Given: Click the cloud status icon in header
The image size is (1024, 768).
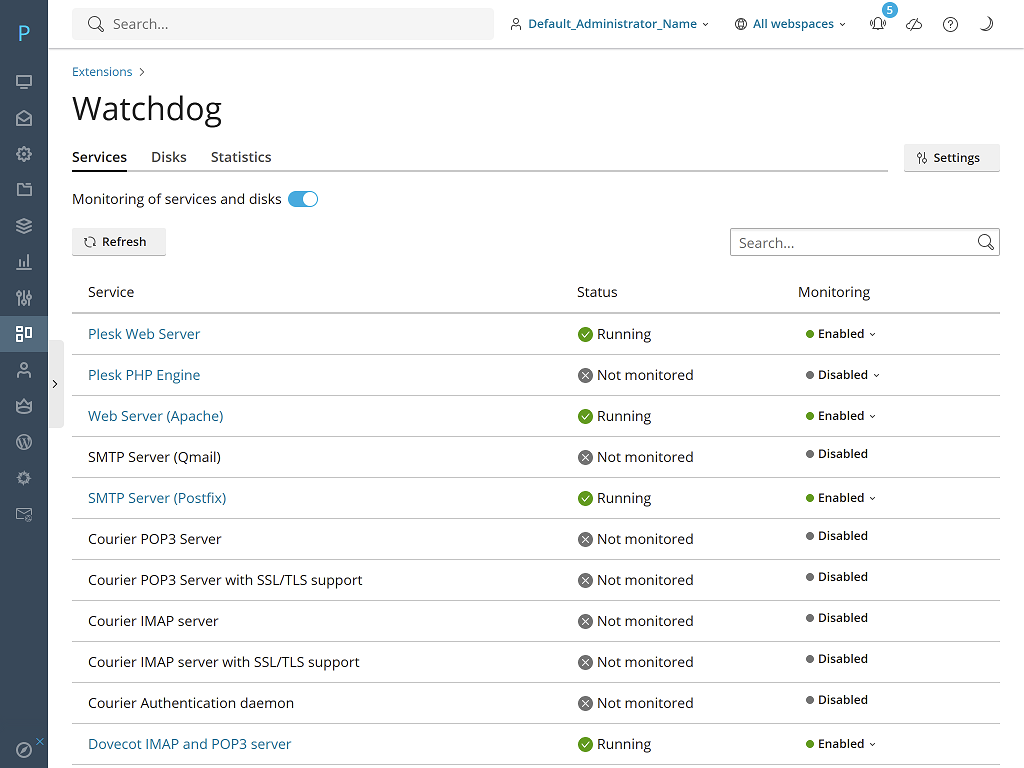Looking at the screenshot, I should [914, 25].
